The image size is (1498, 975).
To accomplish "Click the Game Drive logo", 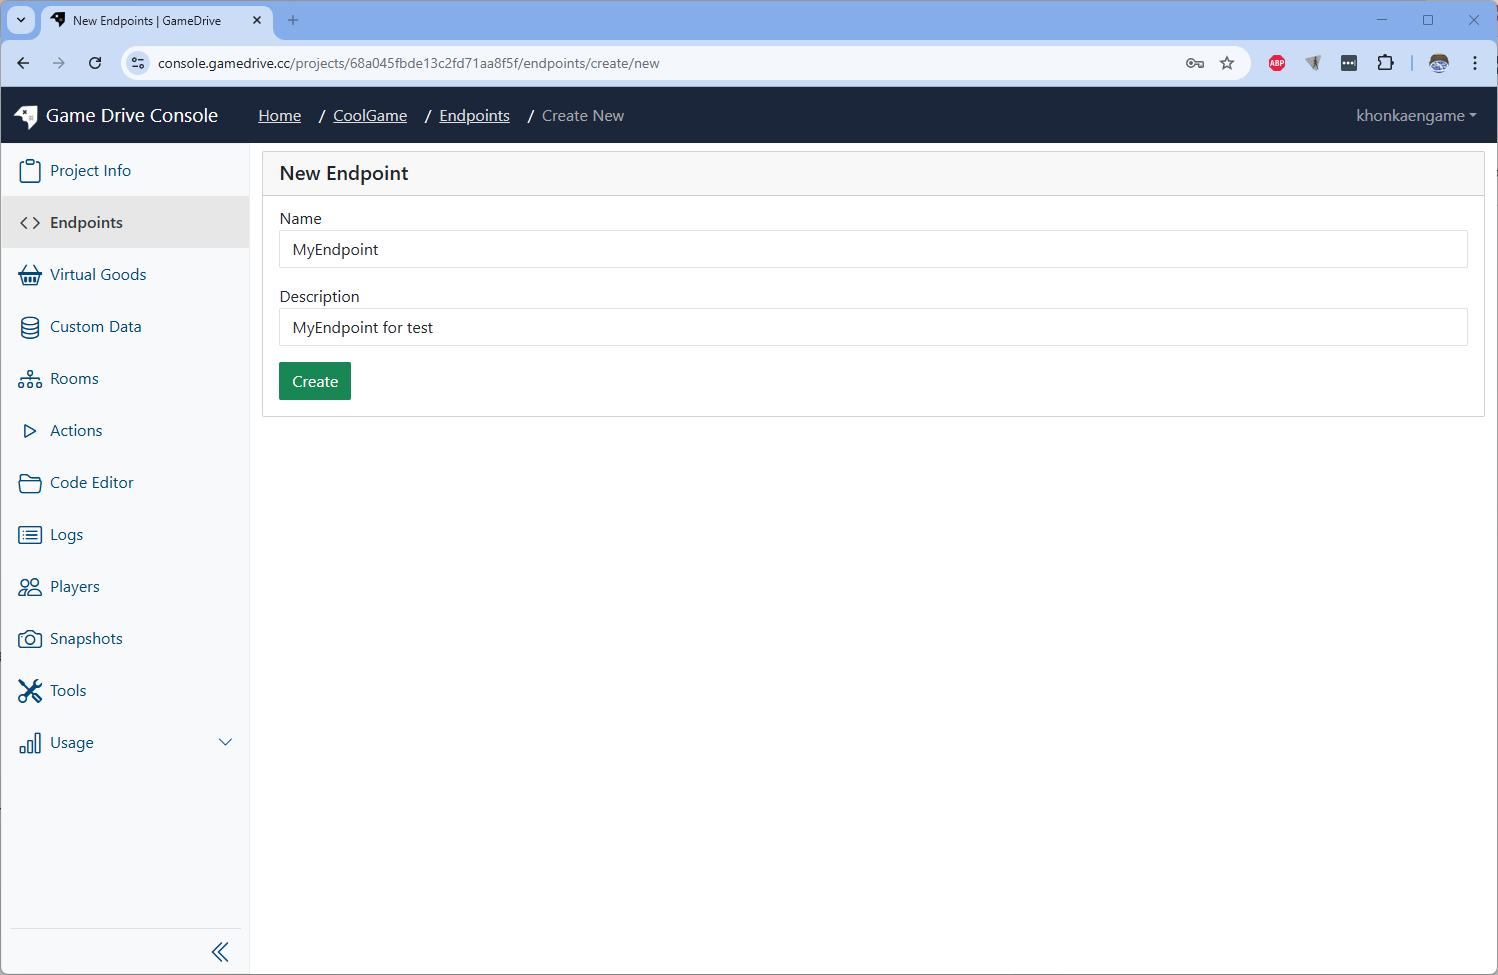I will coord(25,115).
